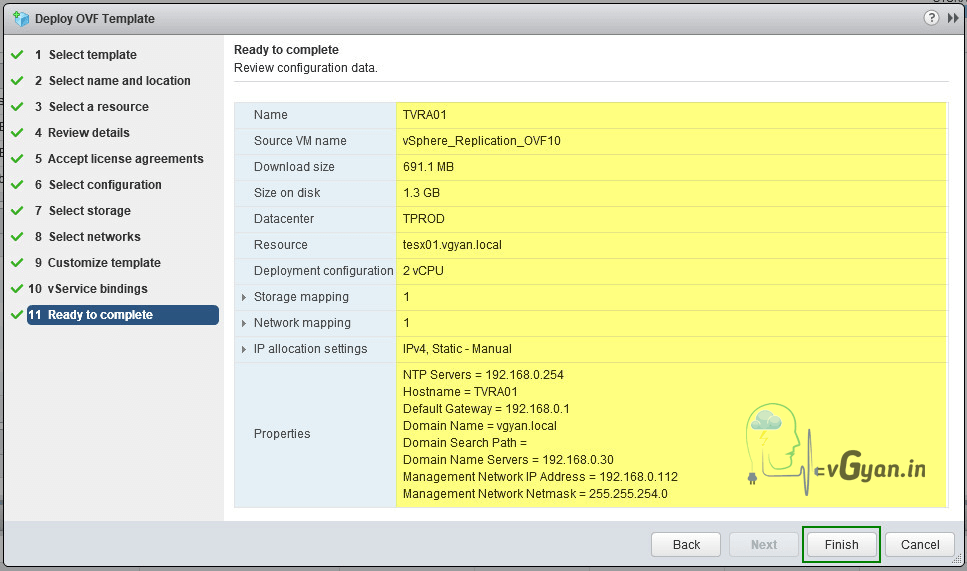Click the Name value TVRA01
This screenshot has width=967, height=571.
(x=424, y=115)
